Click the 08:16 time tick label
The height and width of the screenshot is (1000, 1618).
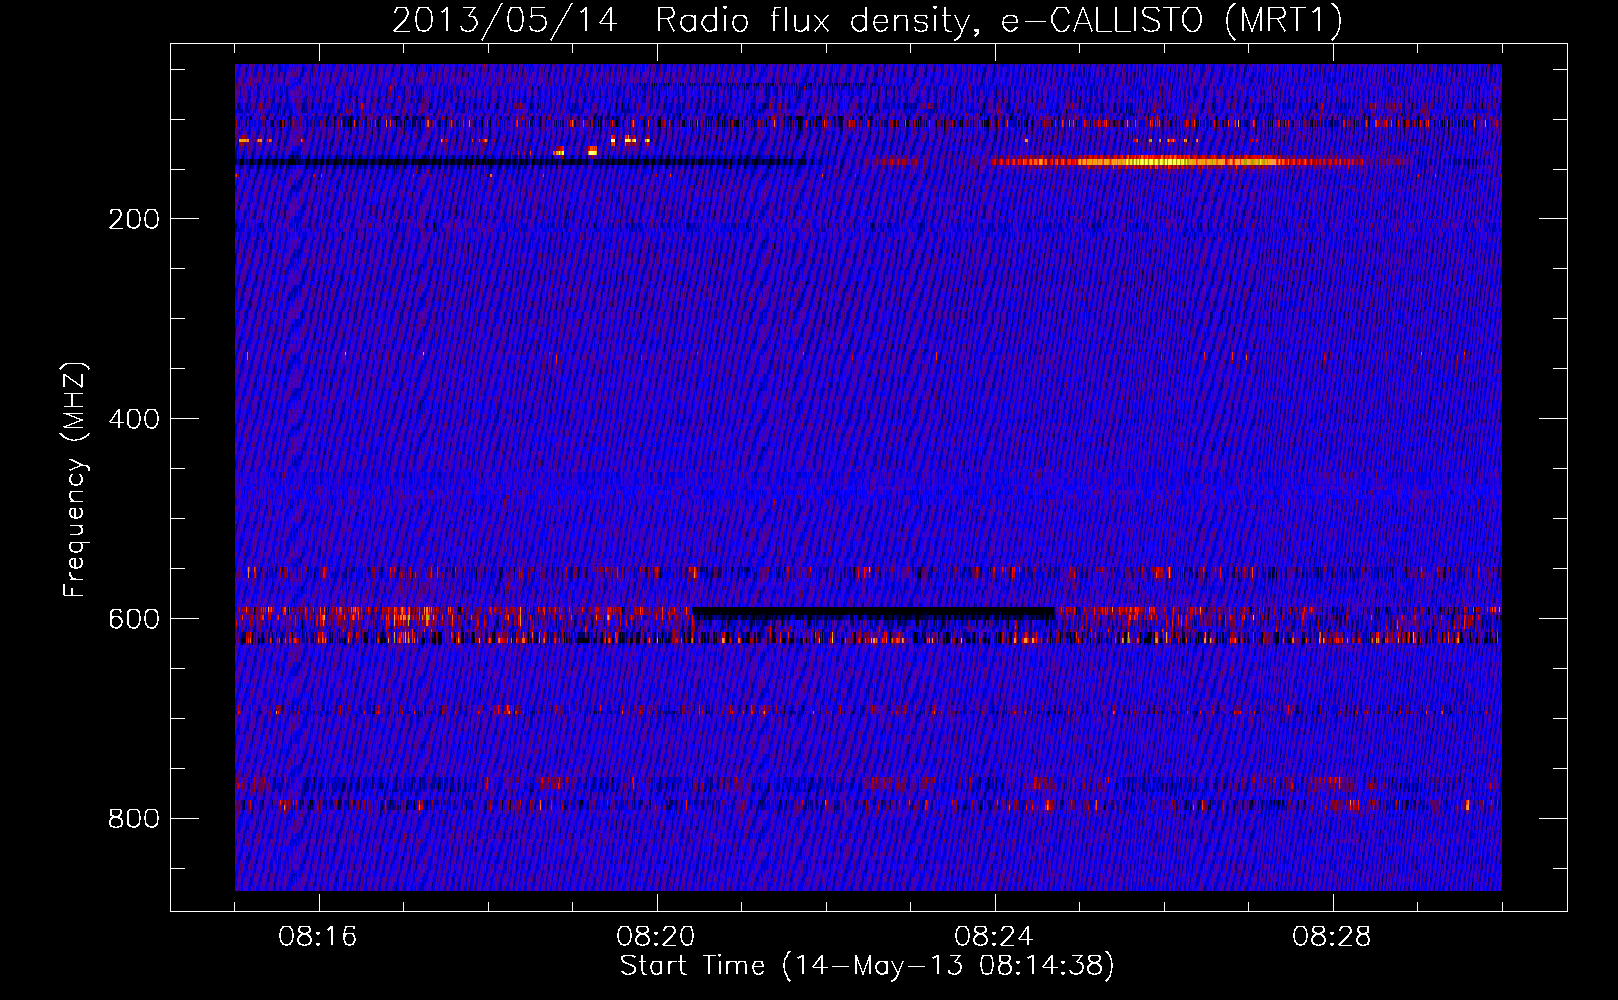tap(318, 937)
